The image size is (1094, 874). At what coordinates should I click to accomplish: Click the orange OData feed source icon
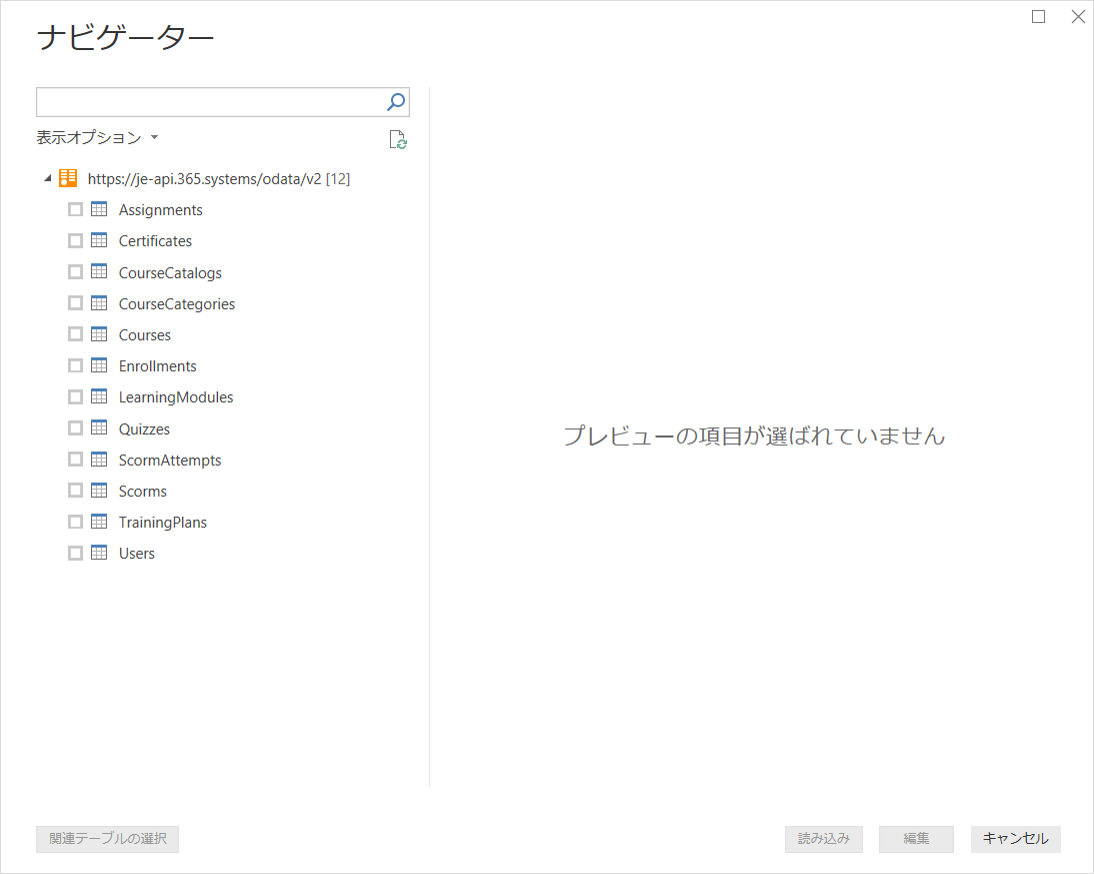(x=68, y=179)
